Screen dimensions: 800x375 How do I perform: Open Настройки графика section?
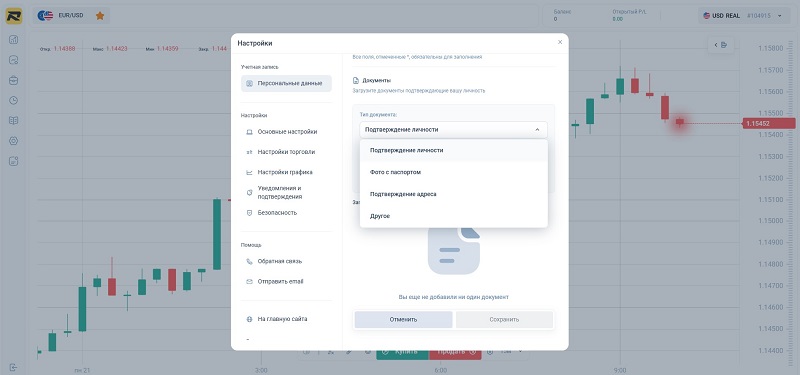[x=286, y=172]
